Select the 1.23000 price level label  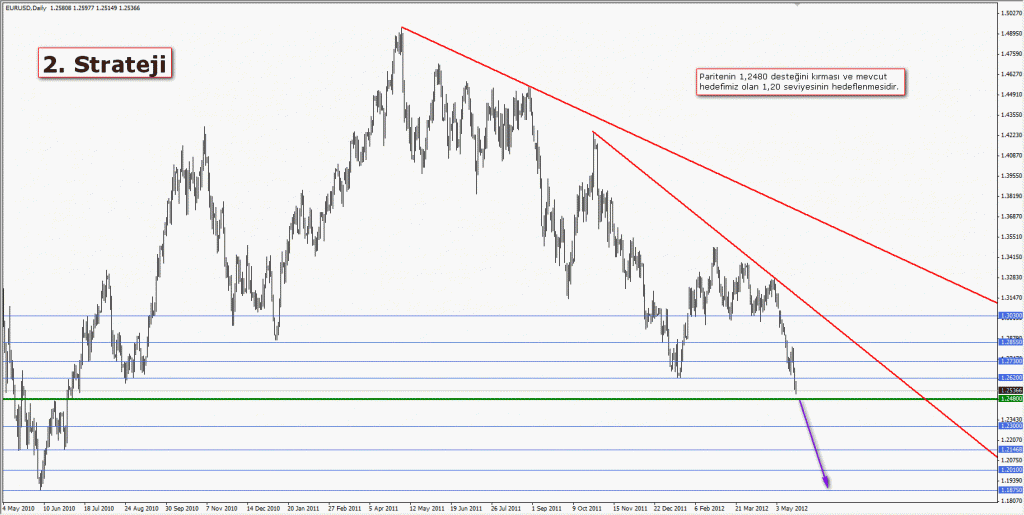coord(1010,427)
